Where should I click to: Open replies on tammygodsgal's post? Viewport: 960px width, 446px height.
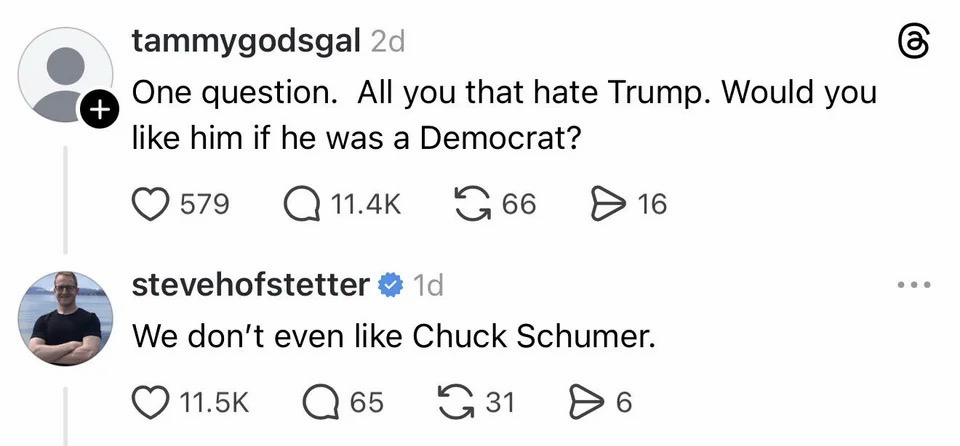[x=302, y=205]
